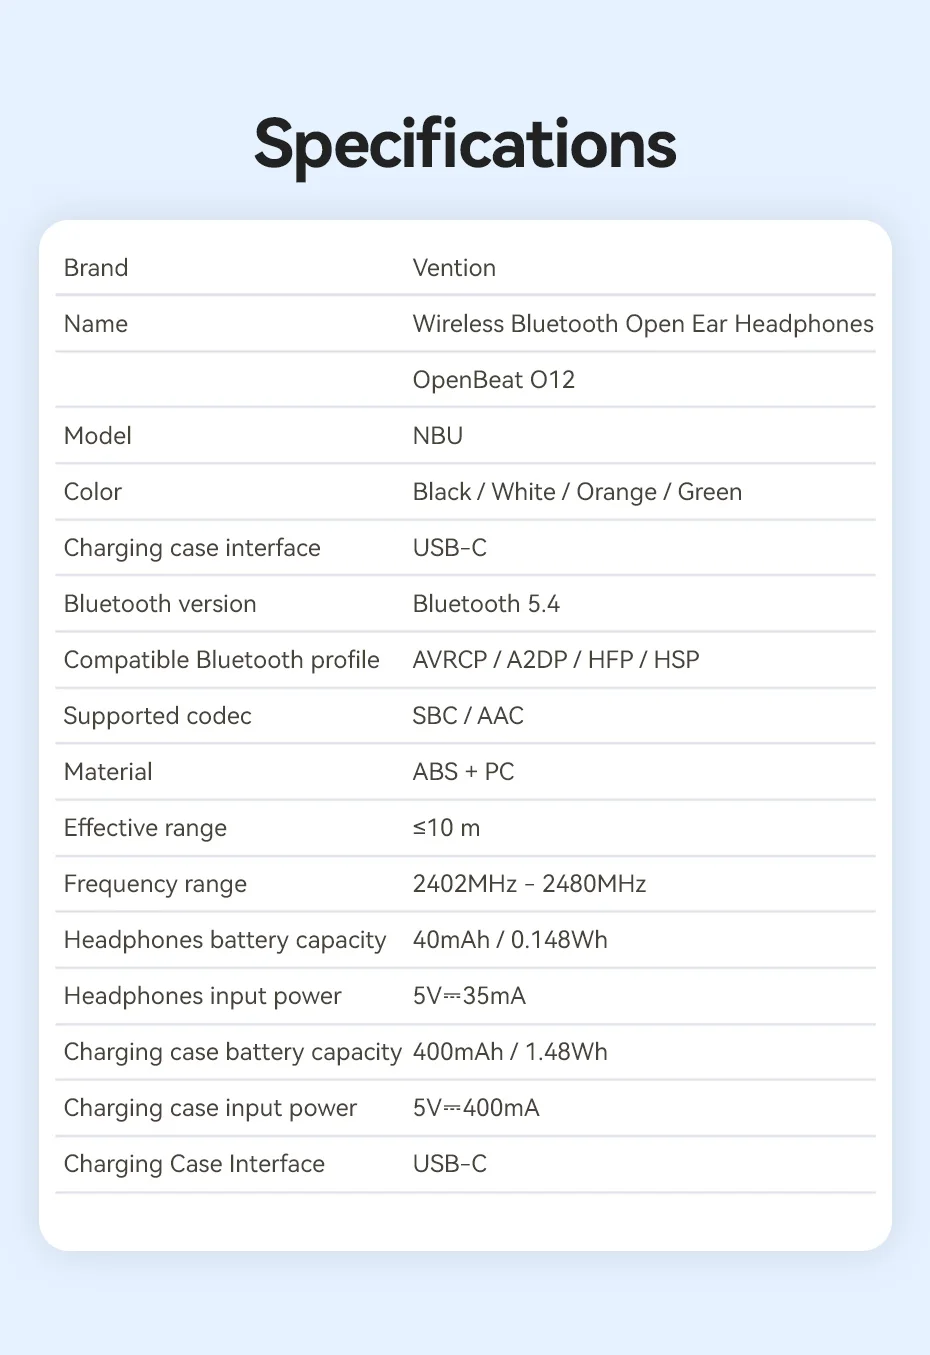The image size is (930, 1355).
Task: Click the ≤10 m effective range value
Action: coord(446,828)
